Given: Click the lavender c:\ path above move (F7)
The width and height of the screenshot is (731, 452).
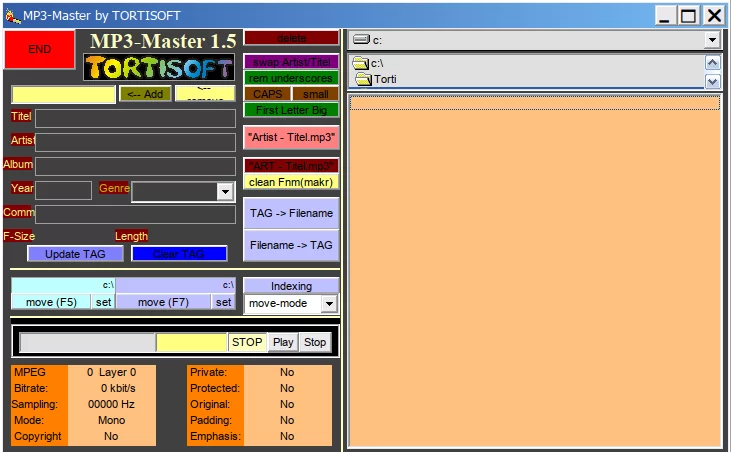Looking at the screenshot, I should [x=175, y=285].
